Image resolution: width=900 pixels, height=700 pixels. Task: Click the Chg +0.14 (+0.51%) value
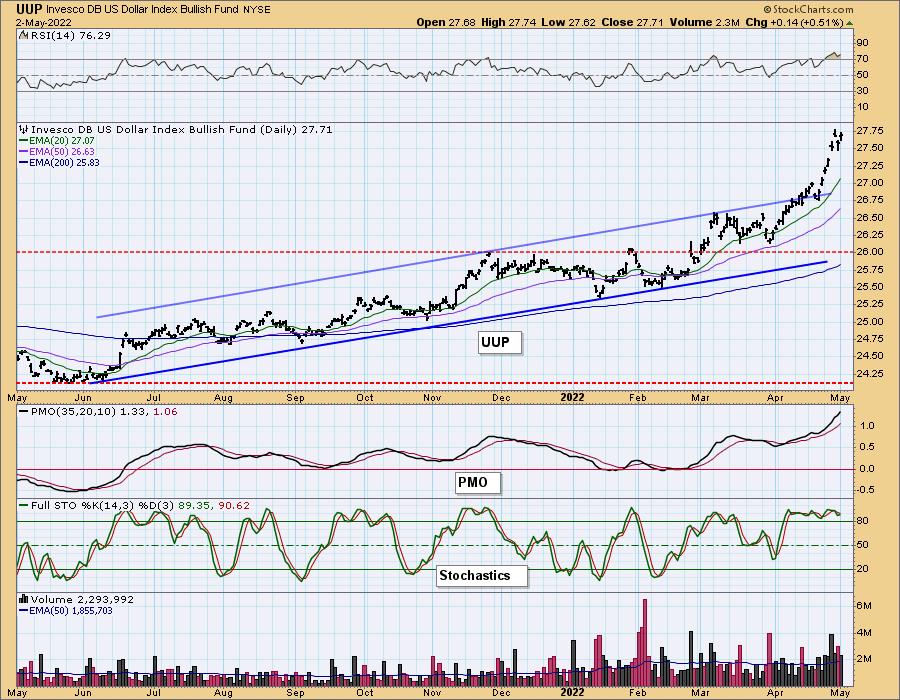pyautogui.click(x=794, y=22)
